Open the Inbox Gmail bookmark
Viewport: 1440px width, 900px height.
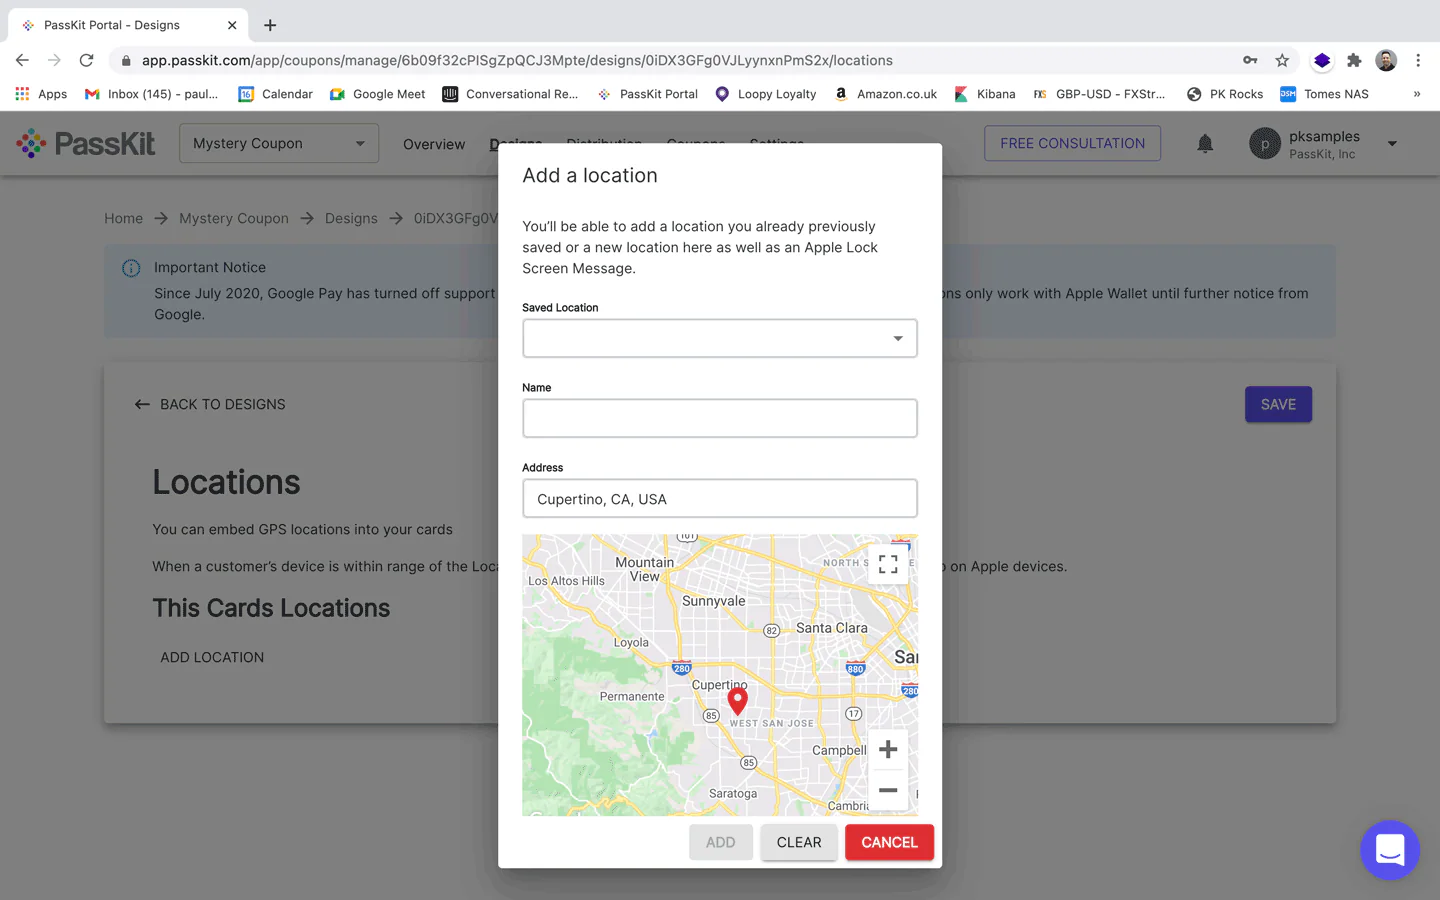151,94
